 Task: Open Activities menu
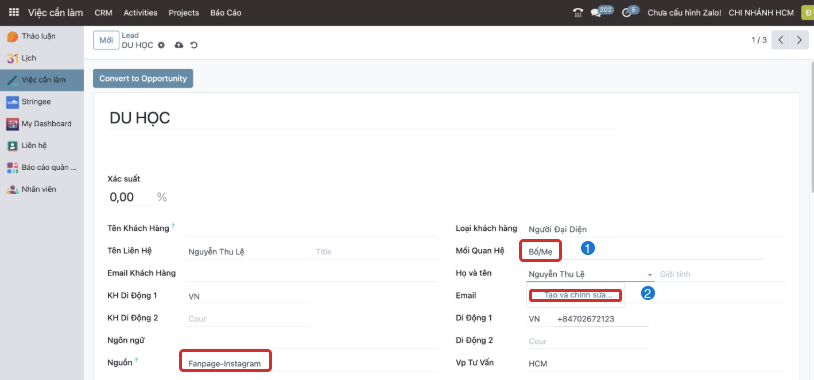point(140,12)
